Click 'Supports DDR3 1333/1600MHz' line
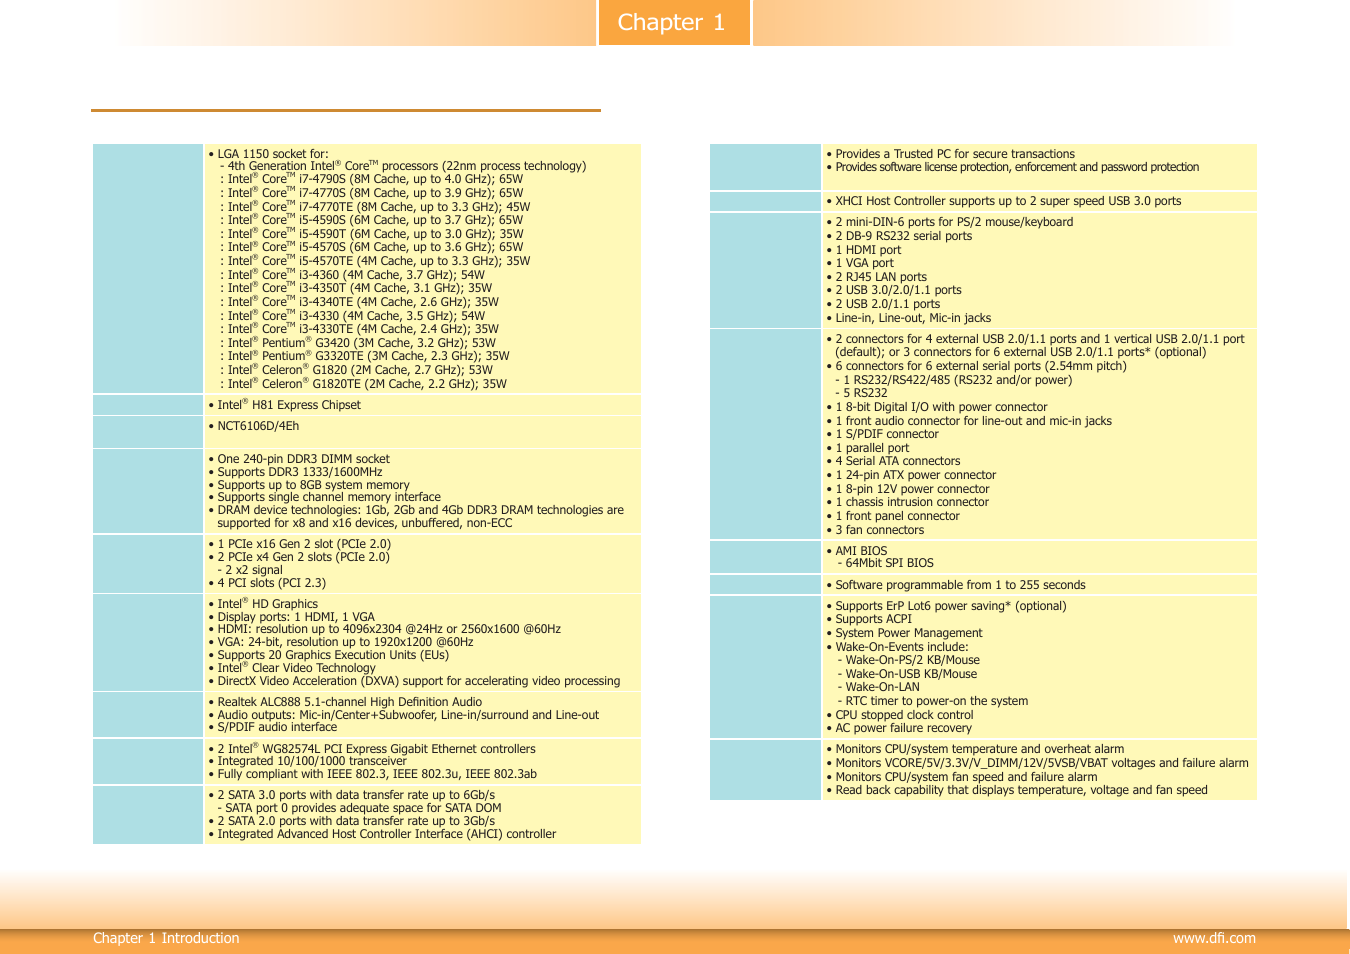Screen dimensions: 1350x954 click(x=295, y=472)
